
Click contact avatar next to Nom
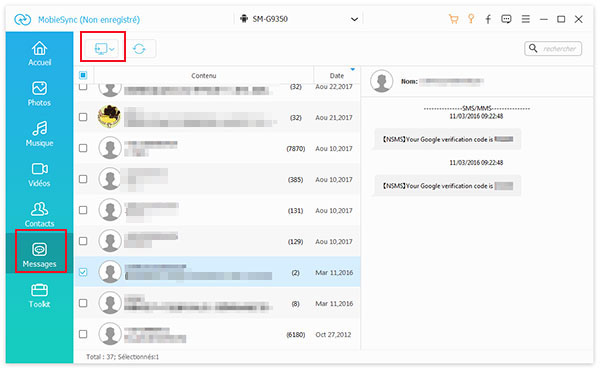(x=382, y=81)
